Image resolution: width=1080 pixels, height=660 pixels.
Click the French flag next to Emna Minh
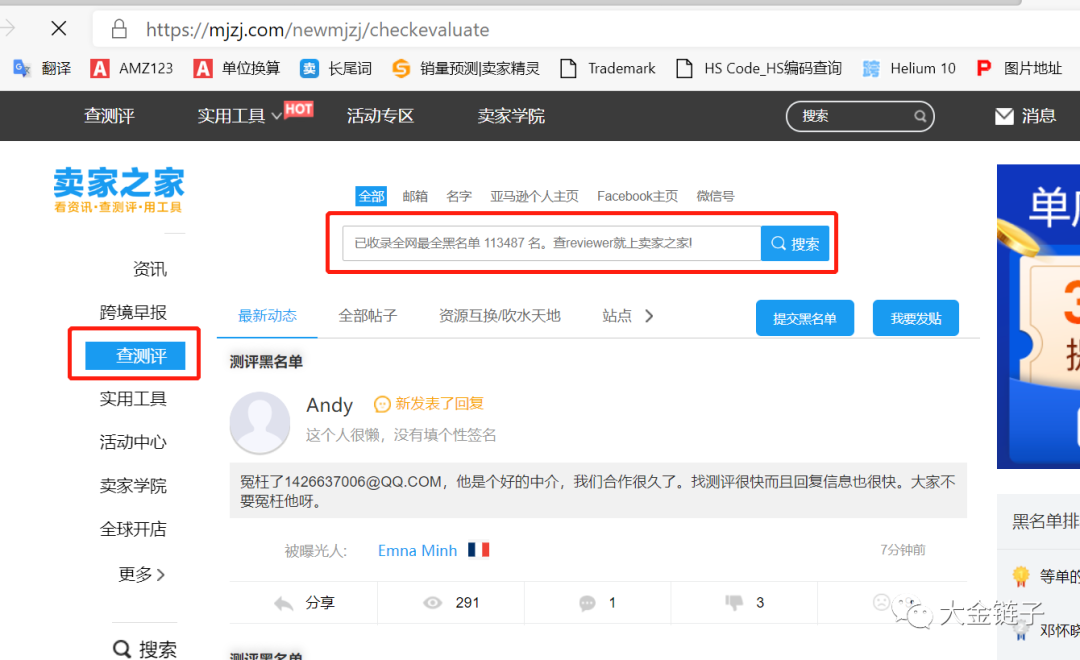[x=478, y=549]
